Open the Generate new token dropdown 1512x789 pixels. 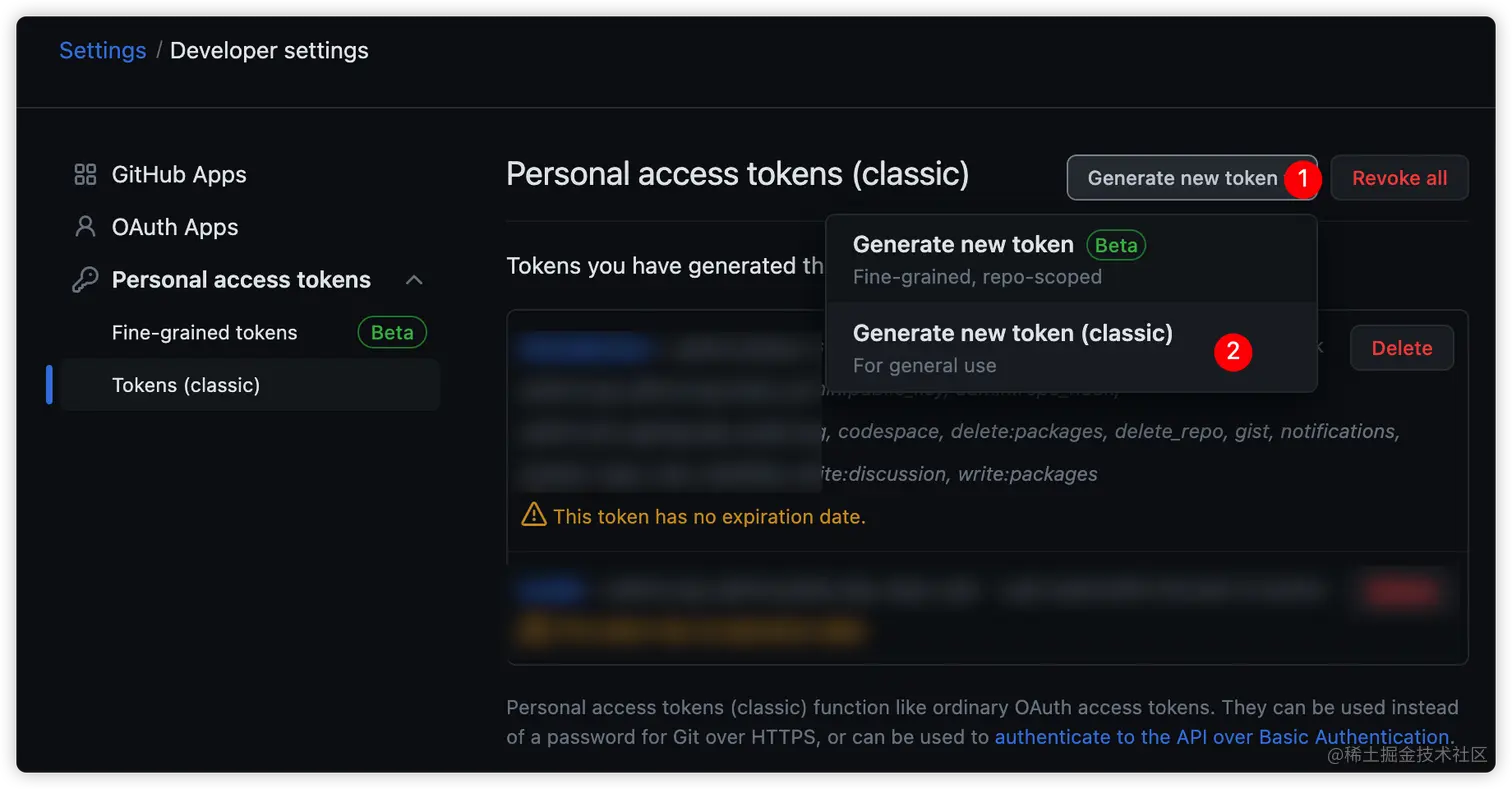point(1182,178)
